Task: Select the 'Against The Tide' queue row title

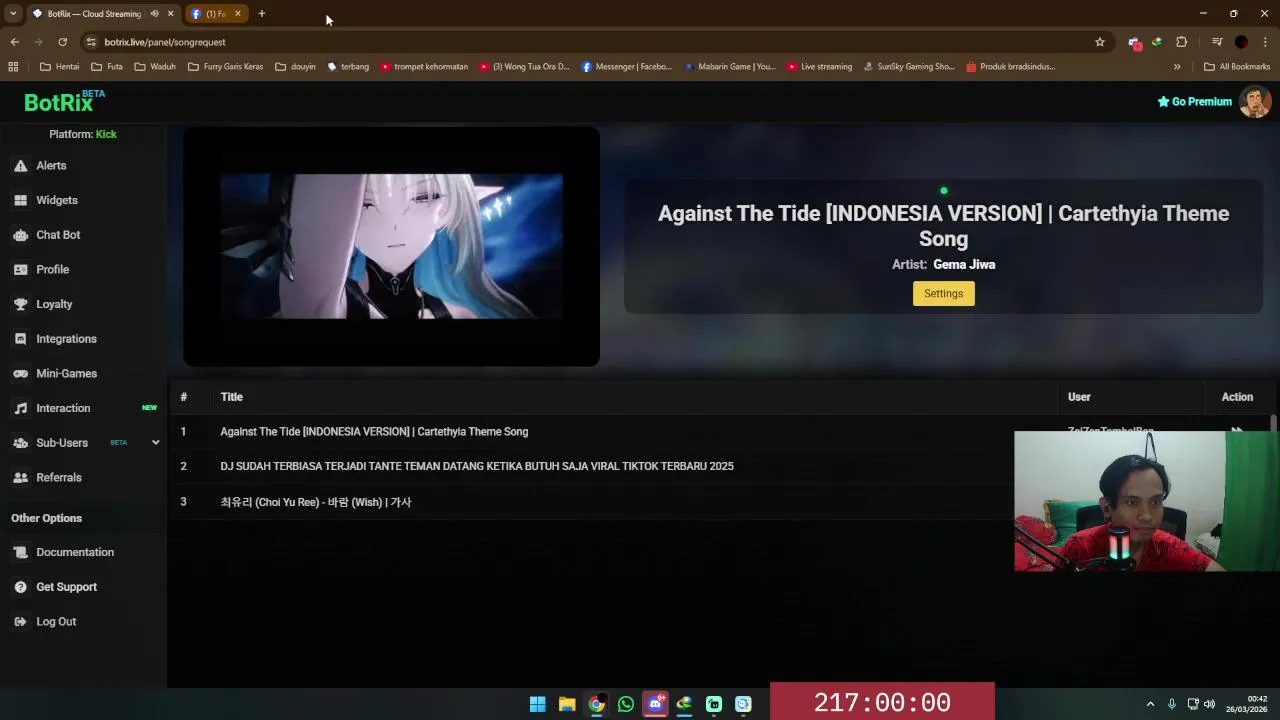Action: (374, 432)
